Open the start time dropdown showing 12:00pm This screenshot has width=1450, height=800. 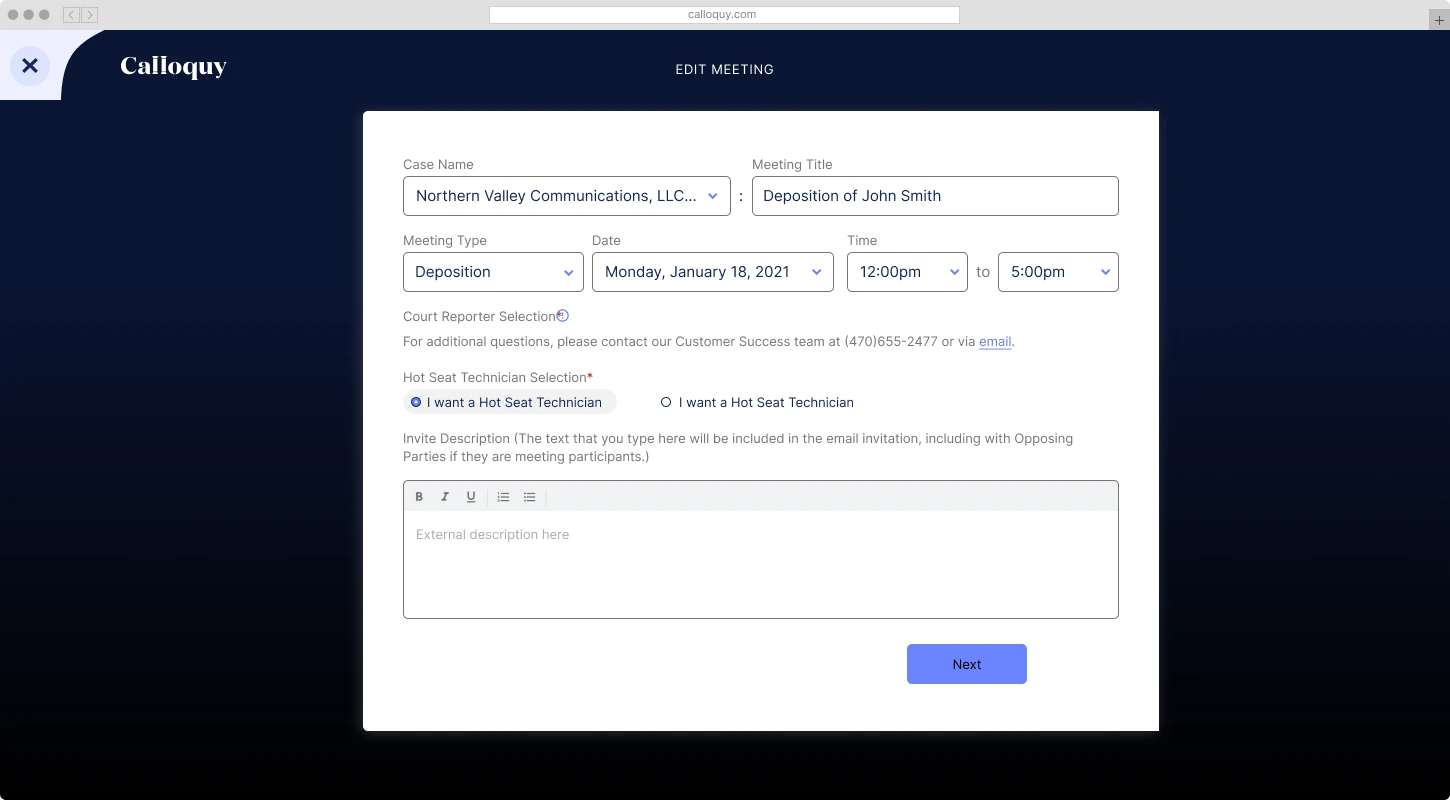coord(907,272)
